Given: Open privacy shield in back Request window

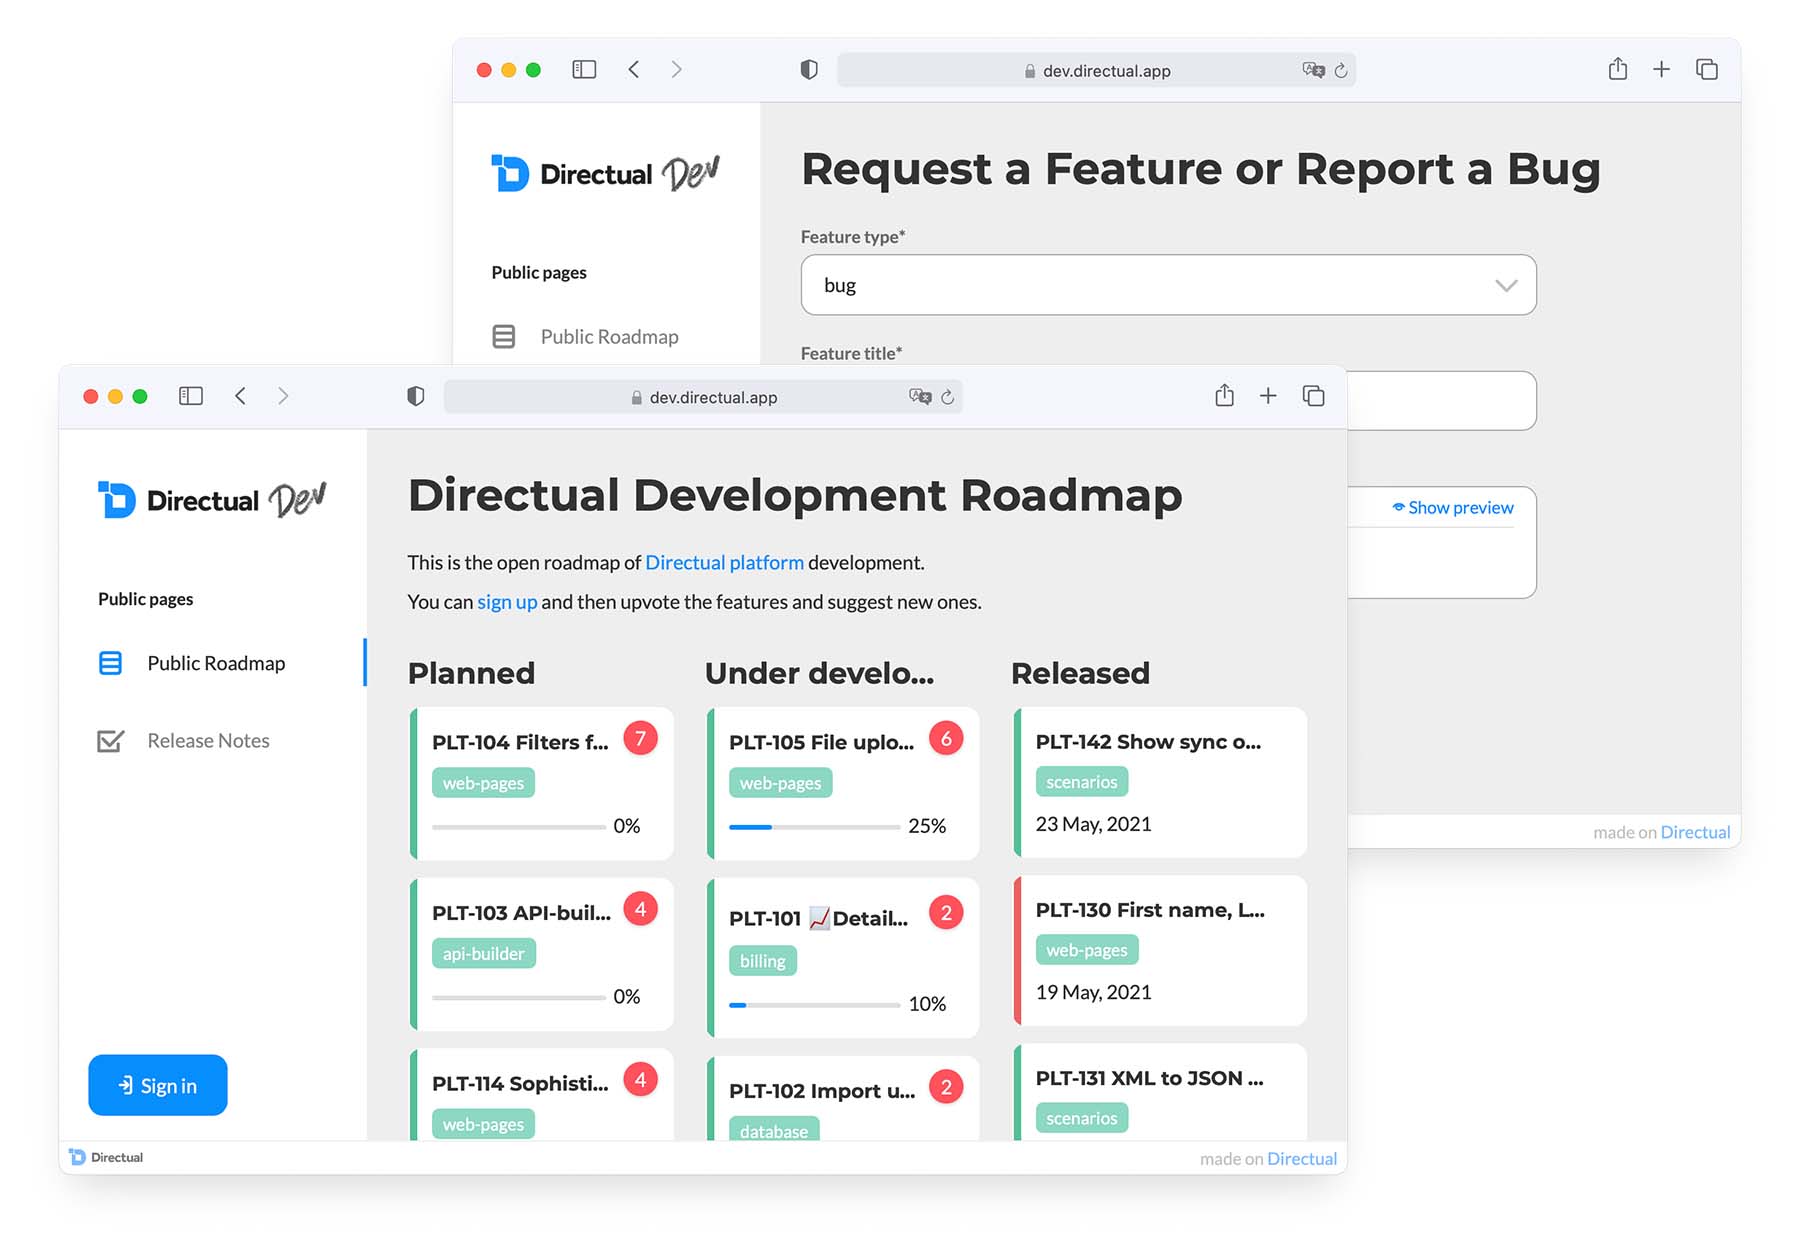Looking at the screenshot, I should tap(809, 69).
